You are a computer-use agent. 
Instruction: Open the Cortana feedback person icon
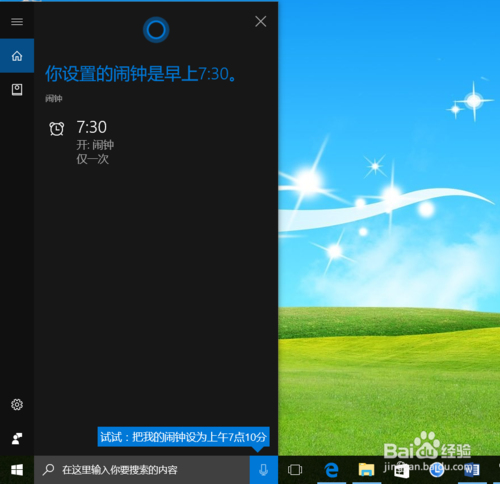[x=17, y=438]
